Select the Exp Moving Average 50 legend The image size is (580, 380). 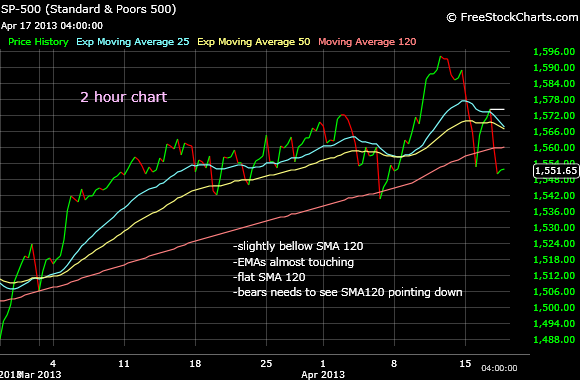254,42
